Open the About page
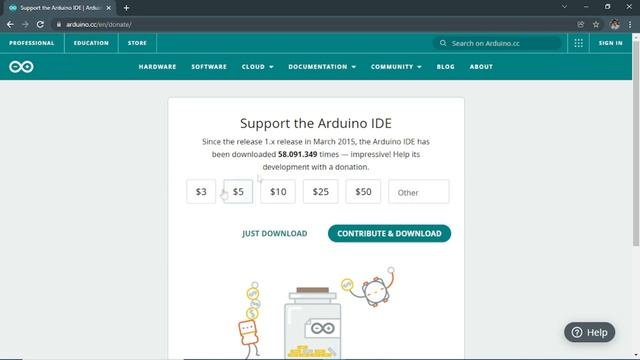This screenshot has width=640, height=360. (x=481, y=67)
